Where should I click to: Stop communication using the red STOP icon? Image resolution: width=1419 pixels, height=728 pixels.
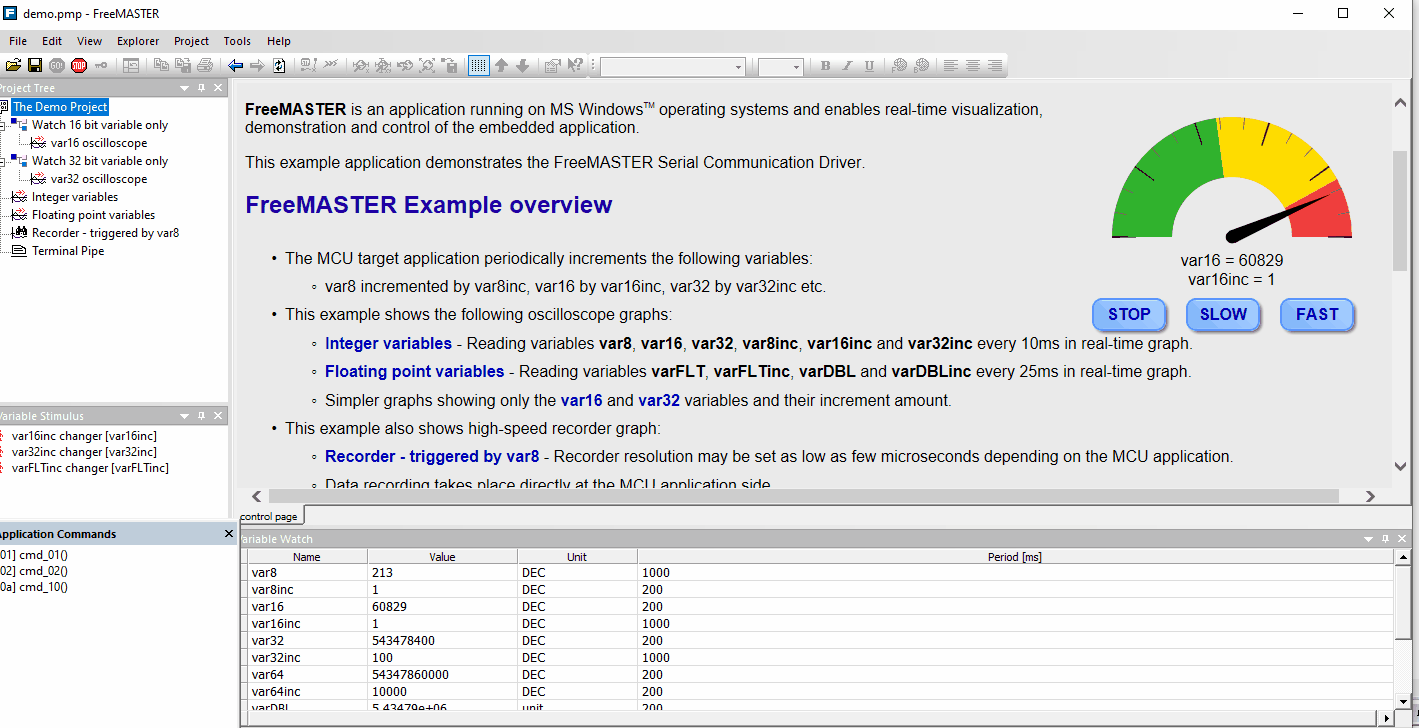tap(79, 64)
